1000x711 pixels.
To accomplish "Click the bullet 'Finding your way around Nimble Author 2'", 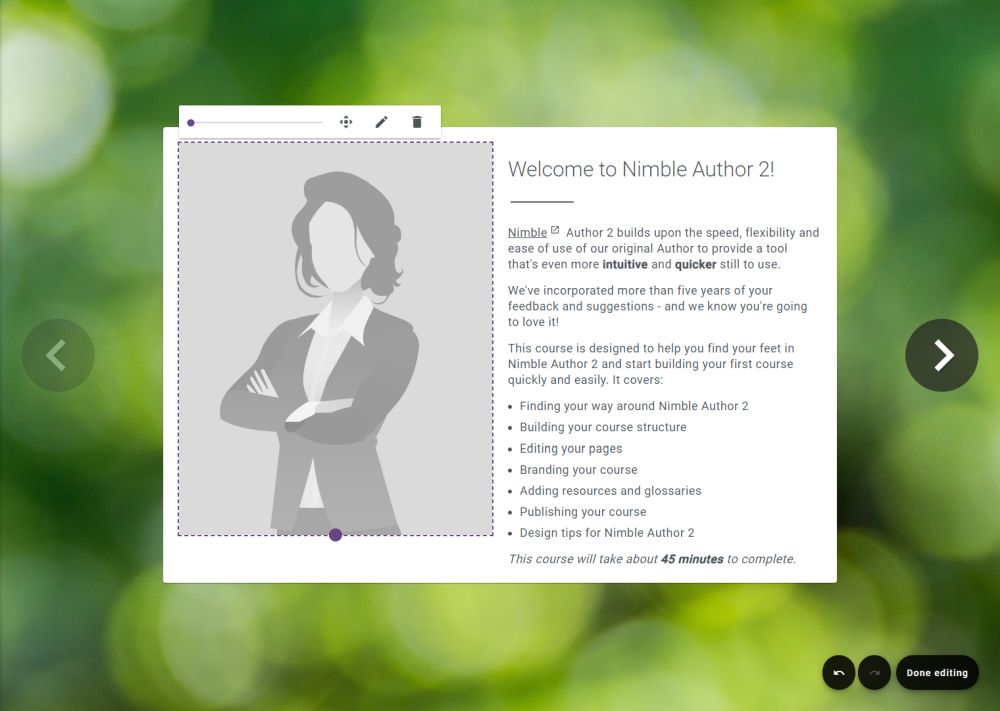I will tap(634, 406).
